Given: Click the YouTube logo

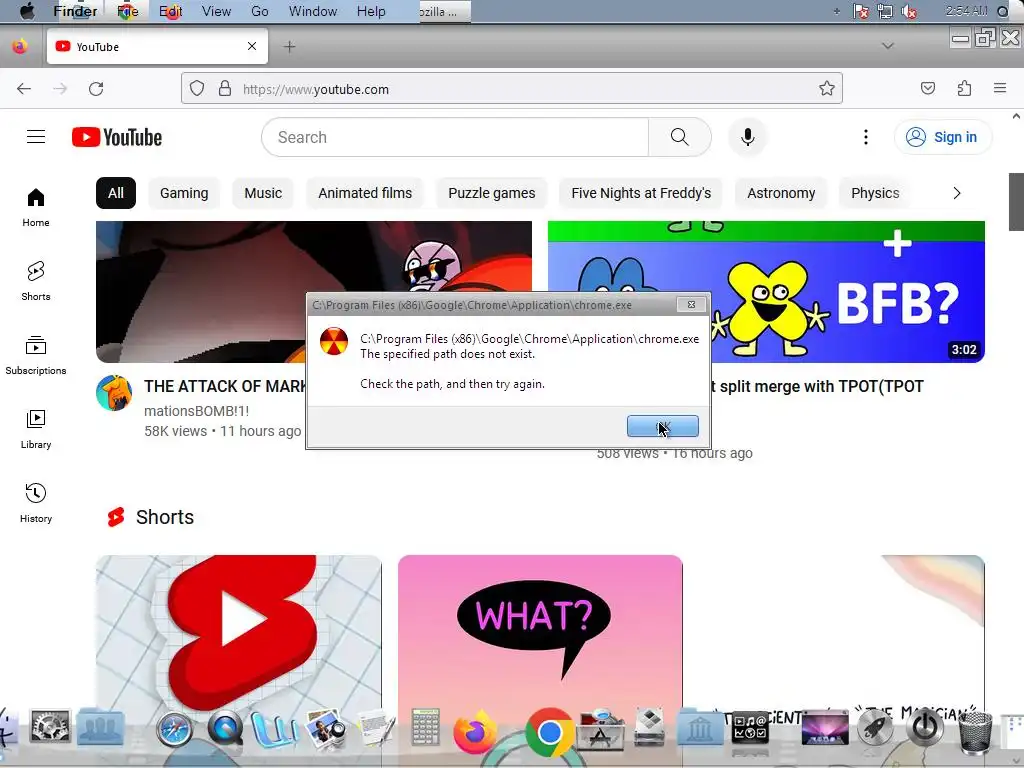Looking at the screenshot, I should point(117,137).
